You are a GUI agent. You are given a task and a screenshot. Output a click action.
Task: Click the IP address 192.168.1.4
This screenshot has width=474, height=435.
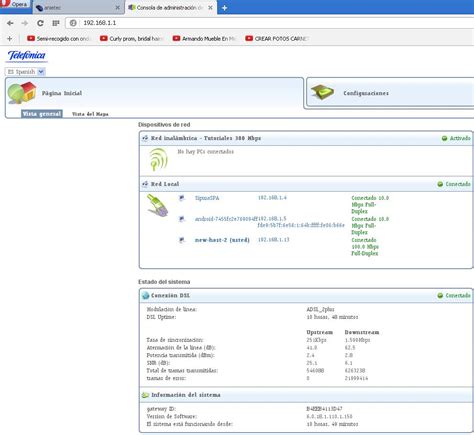click(x=272, y=198)
